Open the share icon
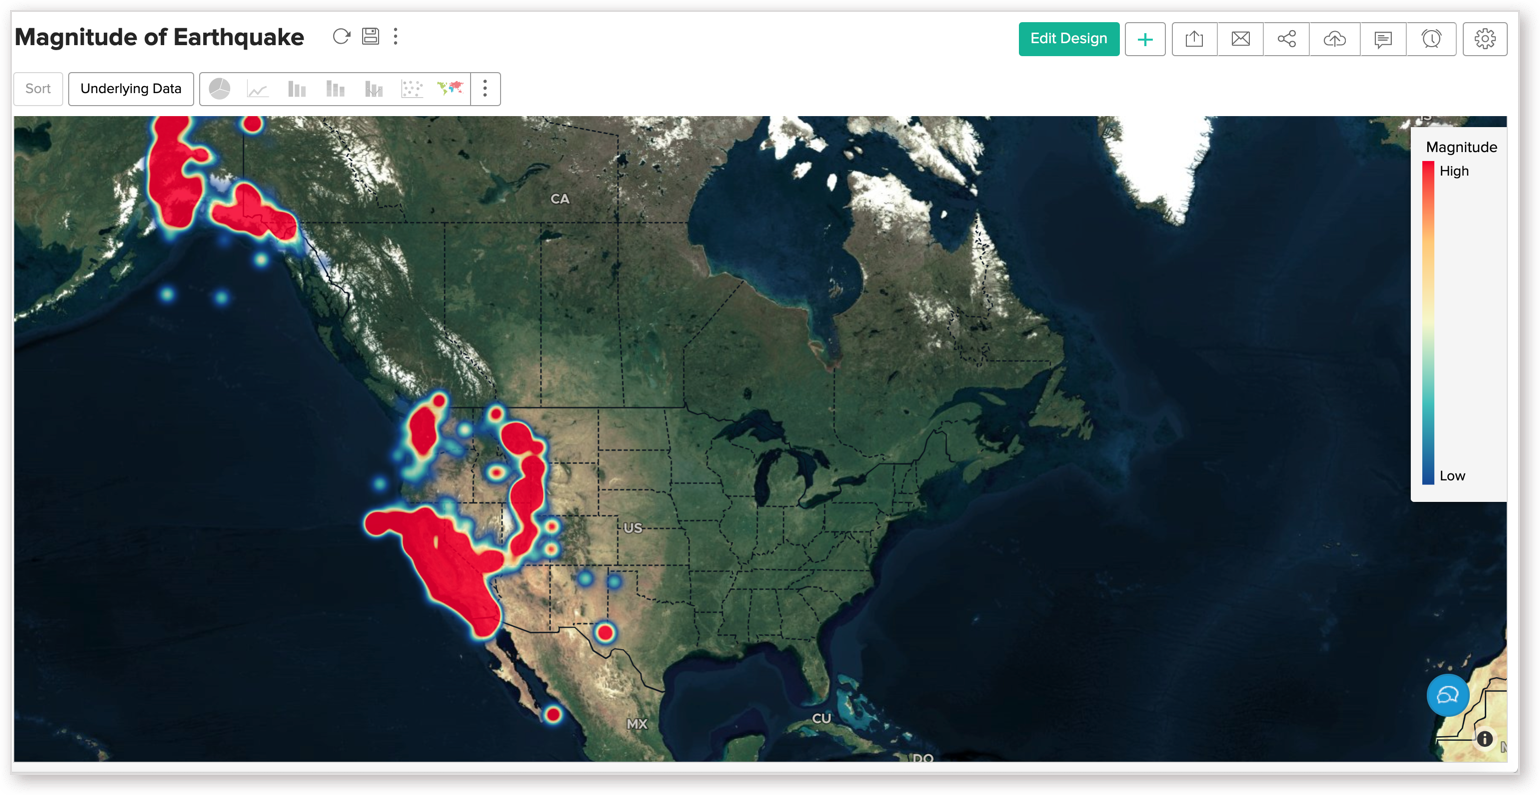The height and width of the screenshot is (795, 1540). tap(1286, 39)
